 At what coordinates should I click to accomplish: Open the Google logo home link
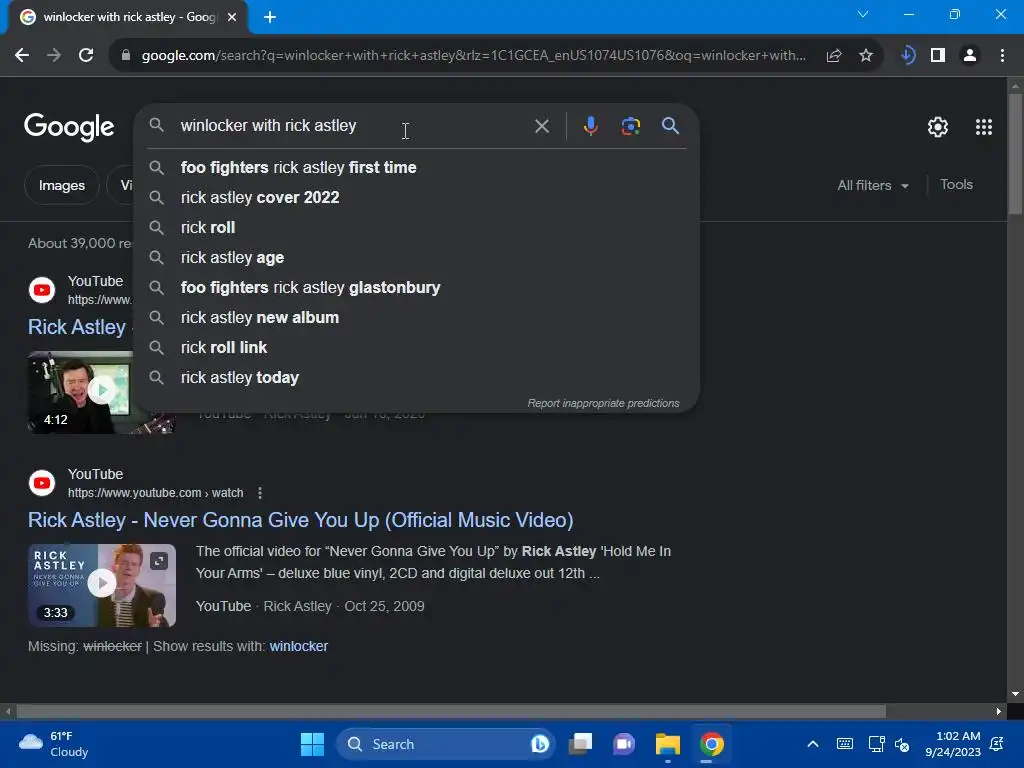coord(69,127)
